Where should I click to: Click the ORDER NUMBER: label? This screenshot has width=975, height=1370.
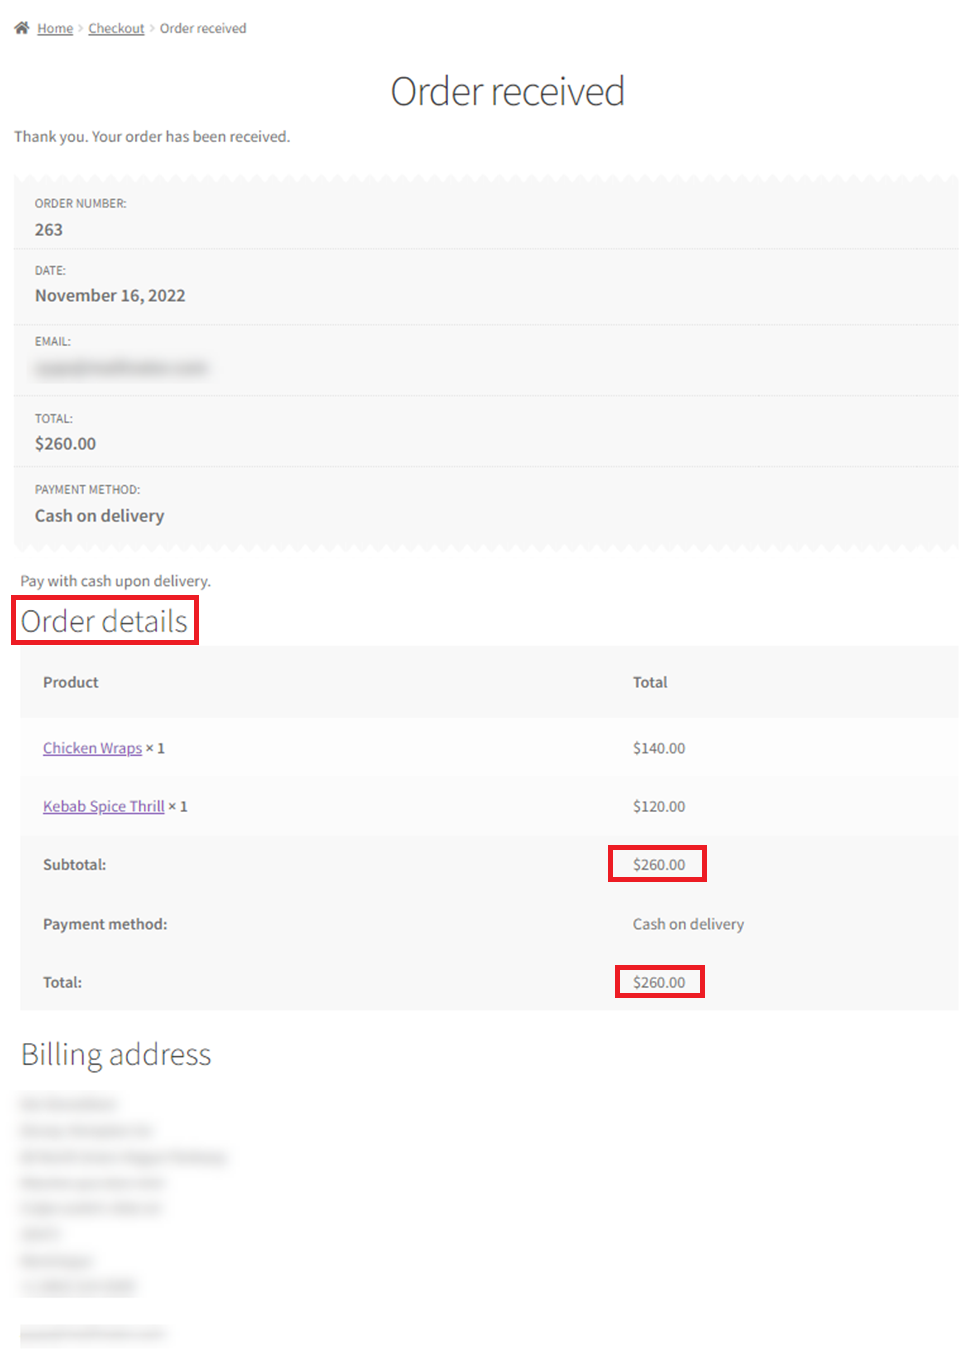coord(81,203)
